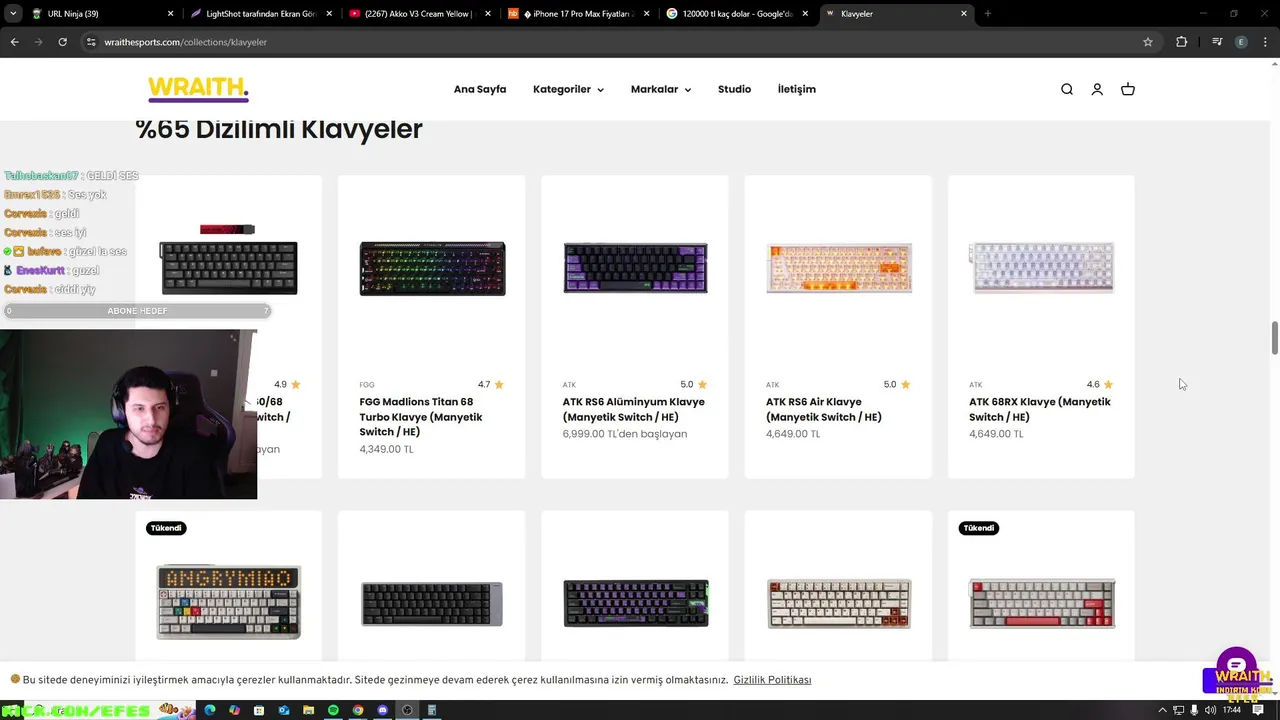Switch to the LightShot tab
The image size is (1280, 720).
pyautogui.click(x=260, y=14)
